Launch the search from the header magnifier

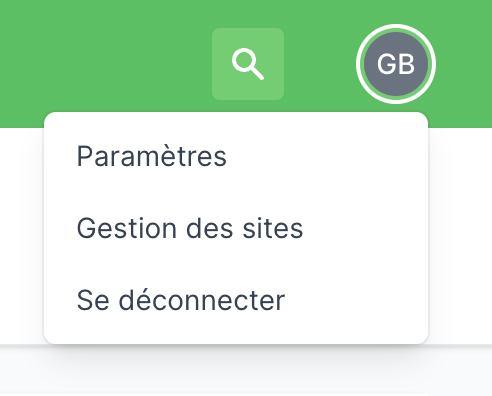click(x=248, y=64)
